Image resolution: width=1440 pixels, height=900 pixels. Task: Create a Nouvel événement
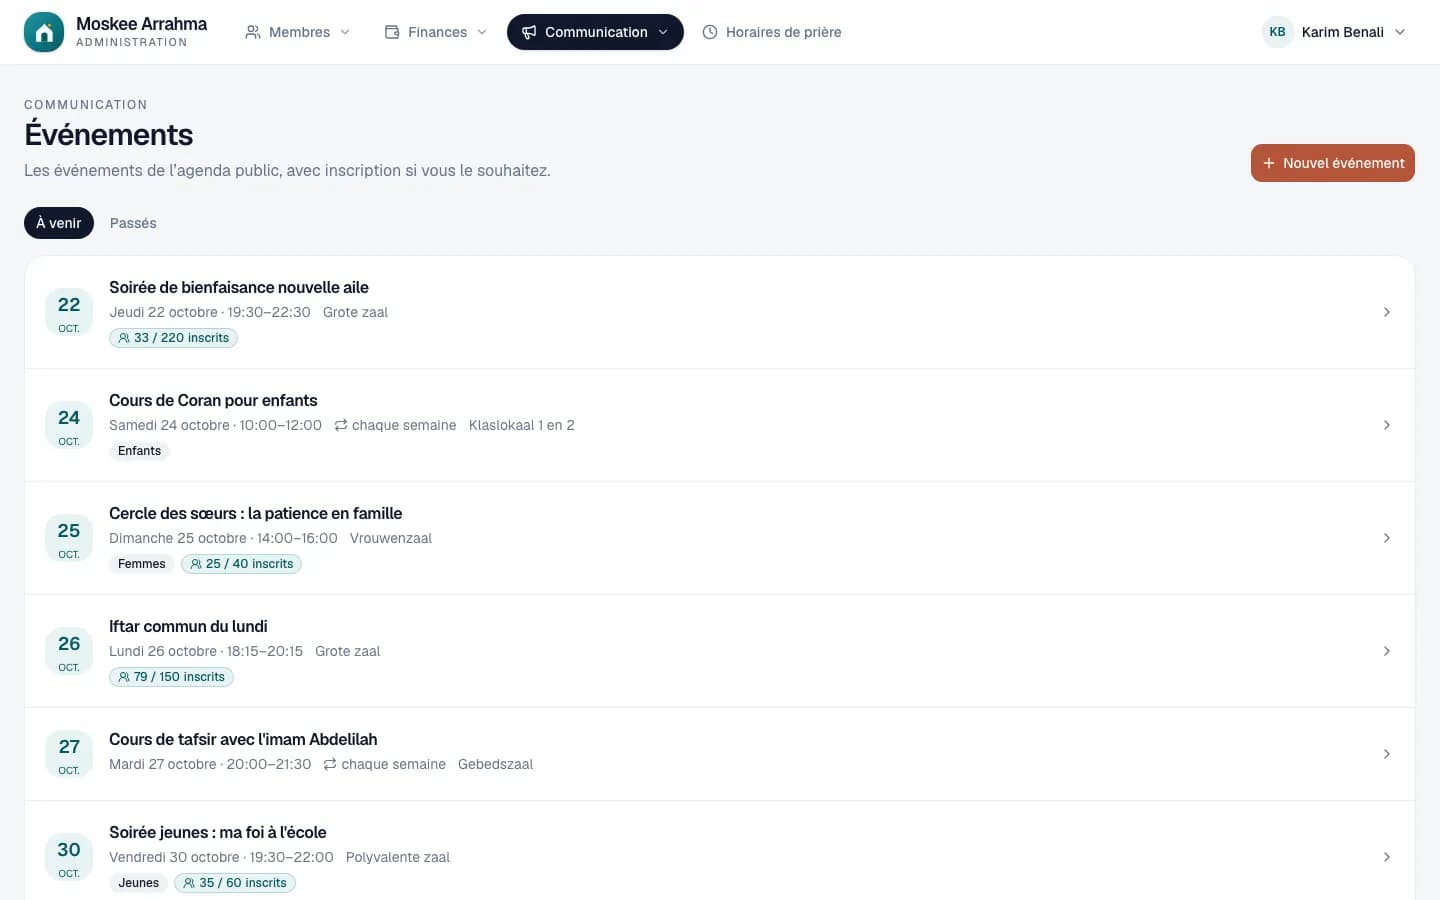pyautogui.click(x=1333, y=163)
